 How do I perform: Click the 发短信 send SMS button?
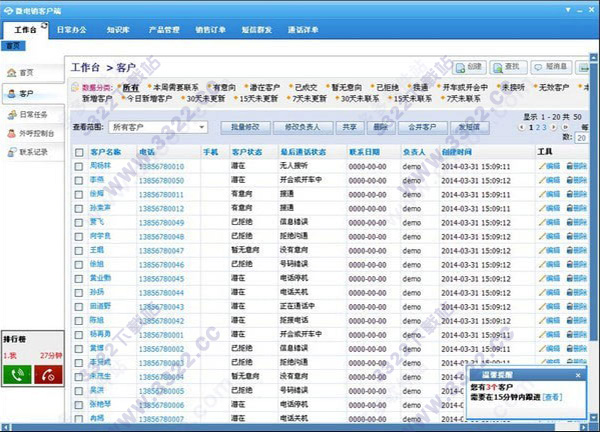tap(470, 127)
